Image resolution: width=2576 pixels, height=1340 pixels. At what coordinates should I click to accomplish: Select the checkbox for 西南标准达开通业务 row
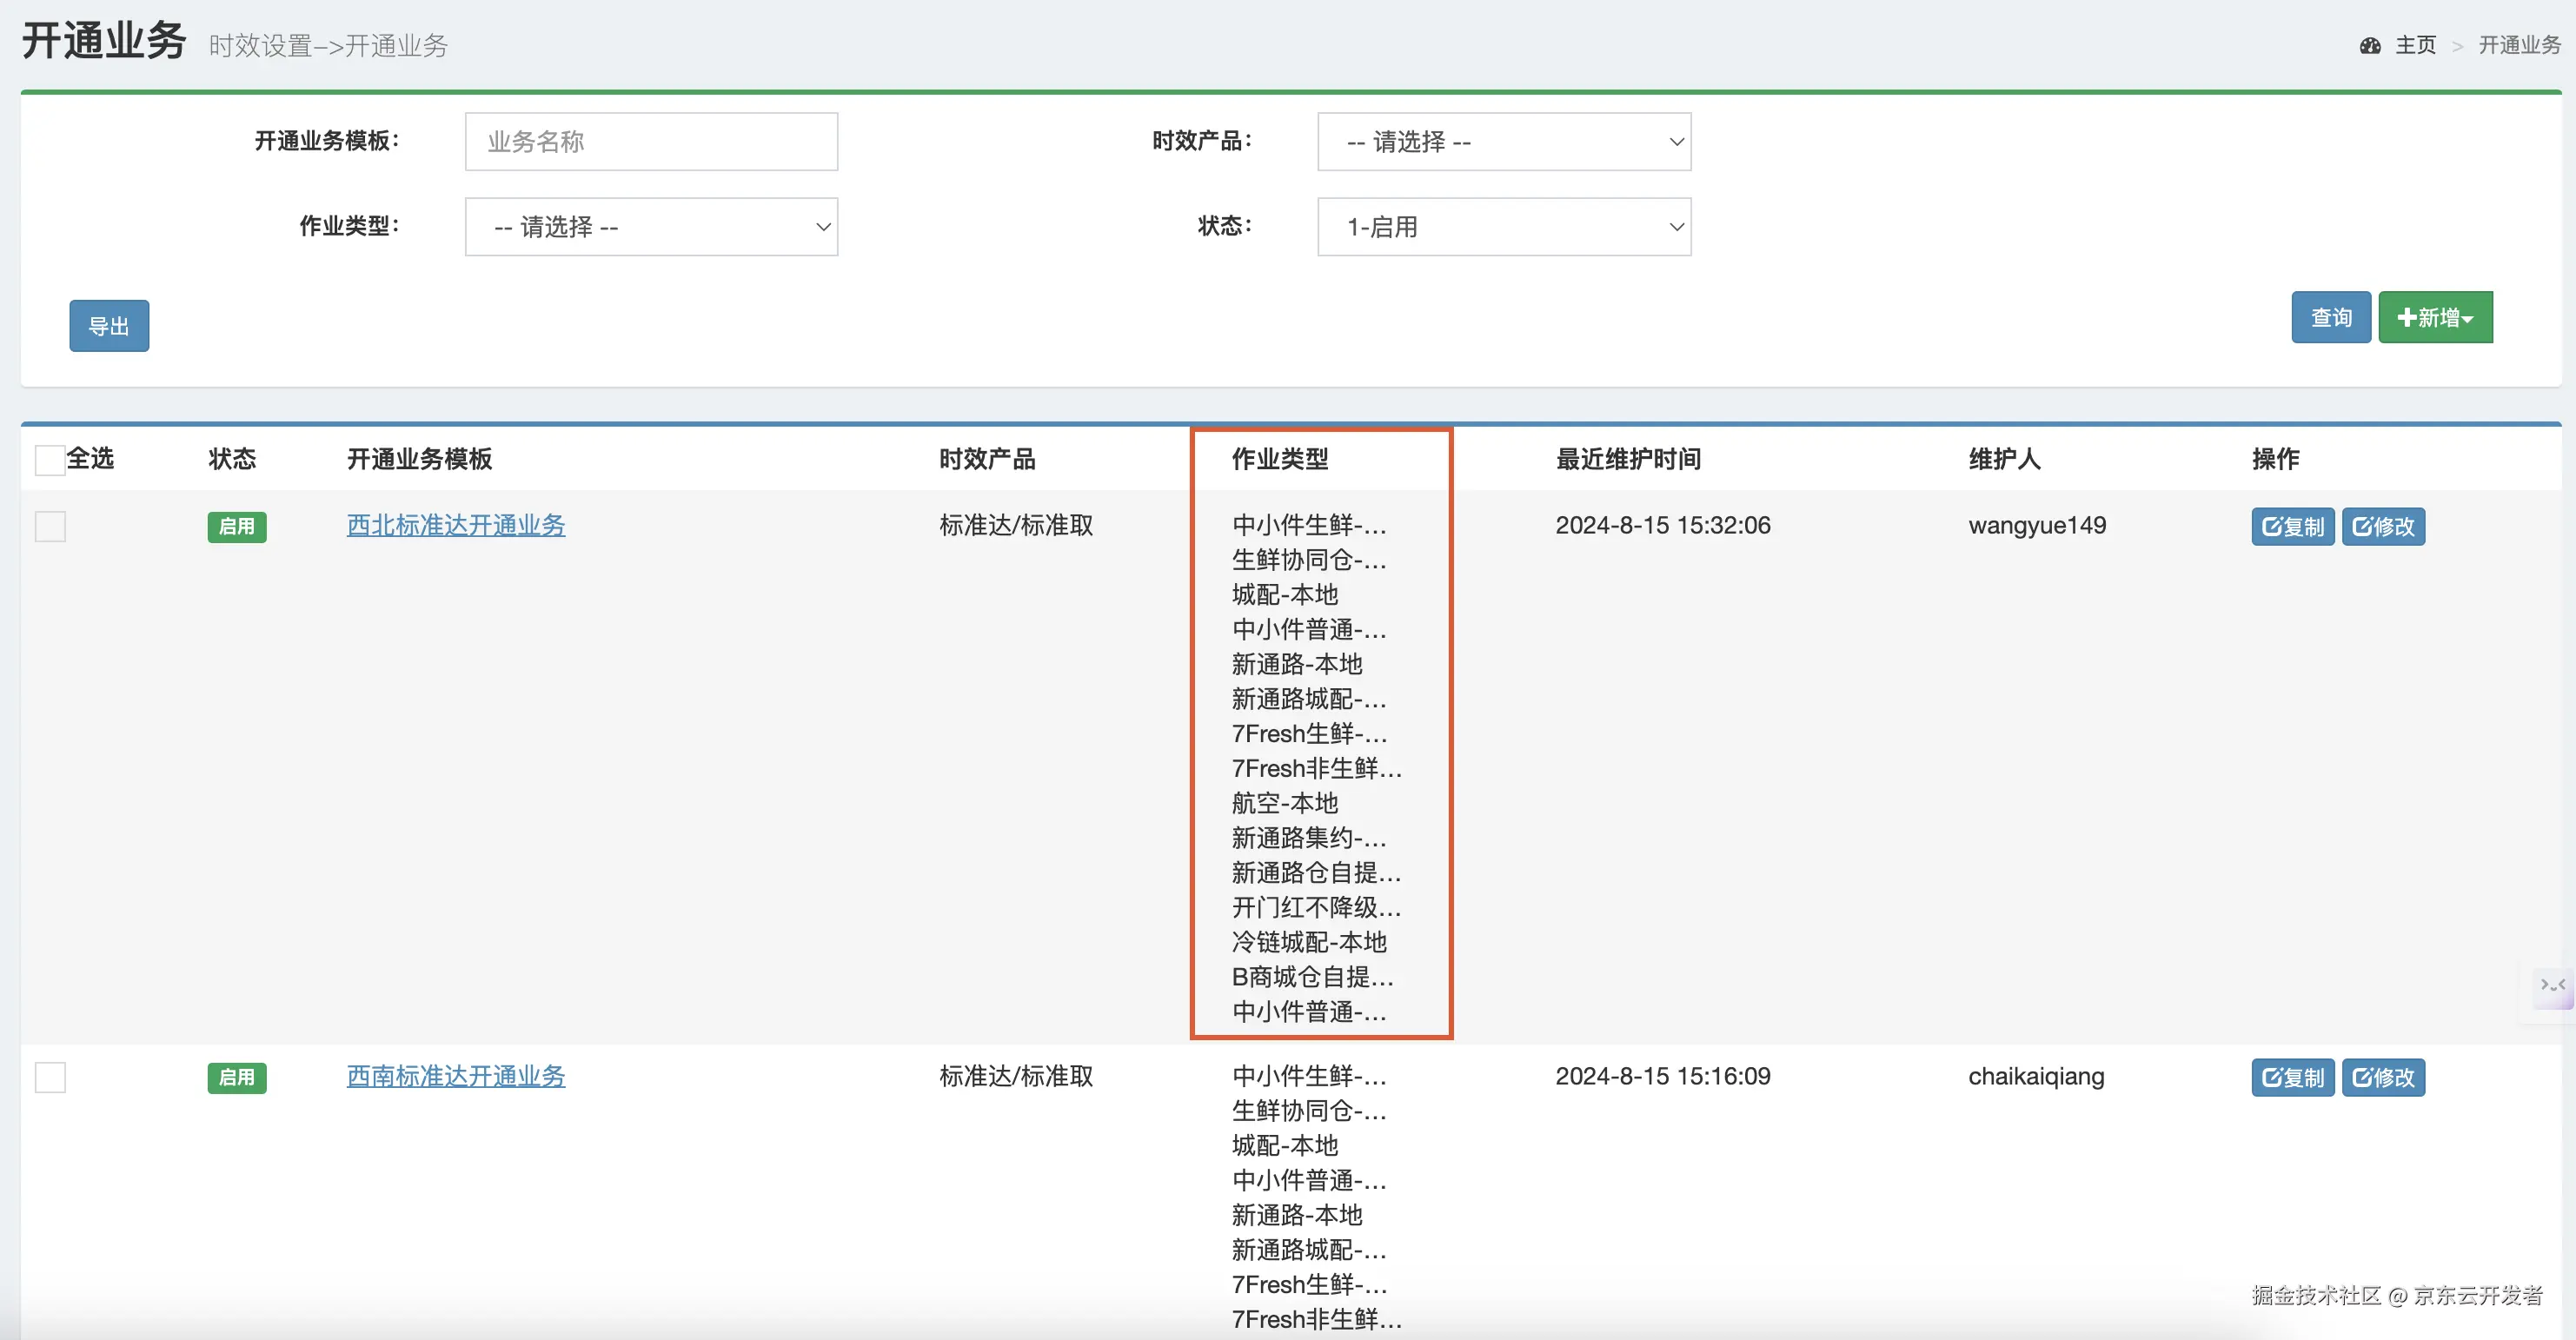(x=50, y=1077)
